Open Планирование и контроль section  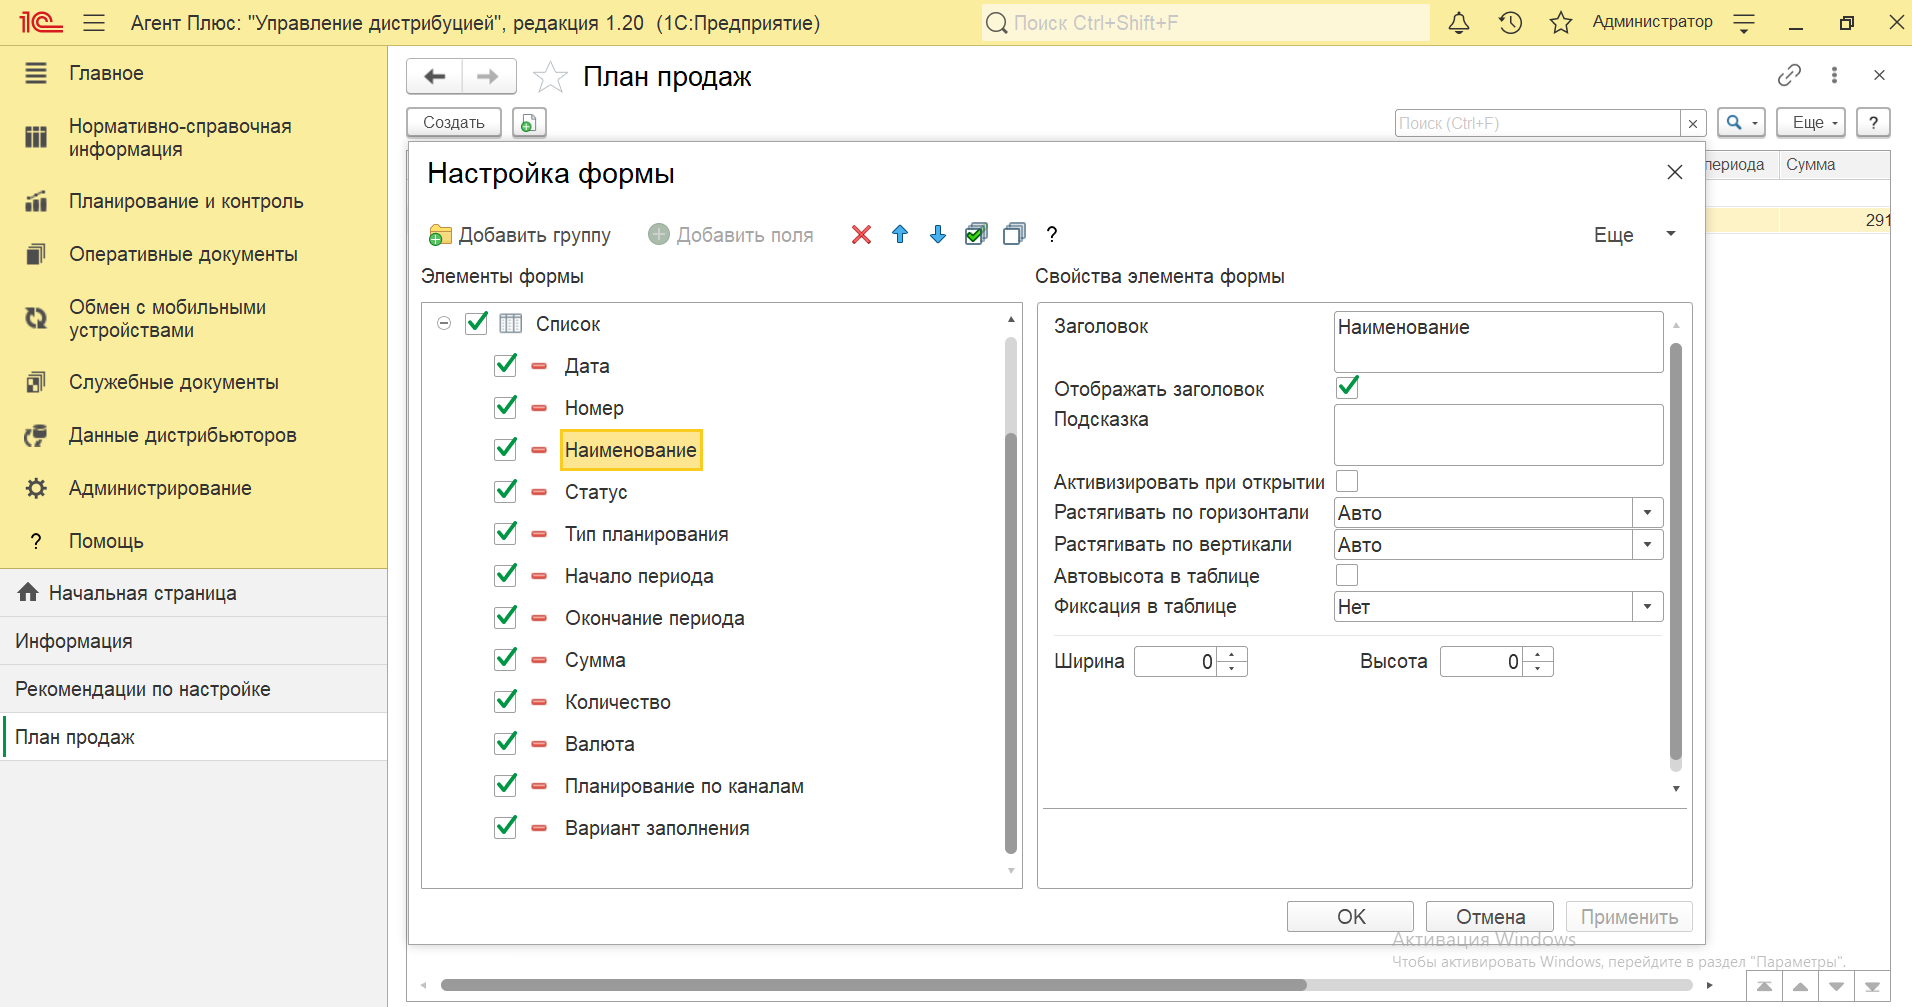click(186, 201)
